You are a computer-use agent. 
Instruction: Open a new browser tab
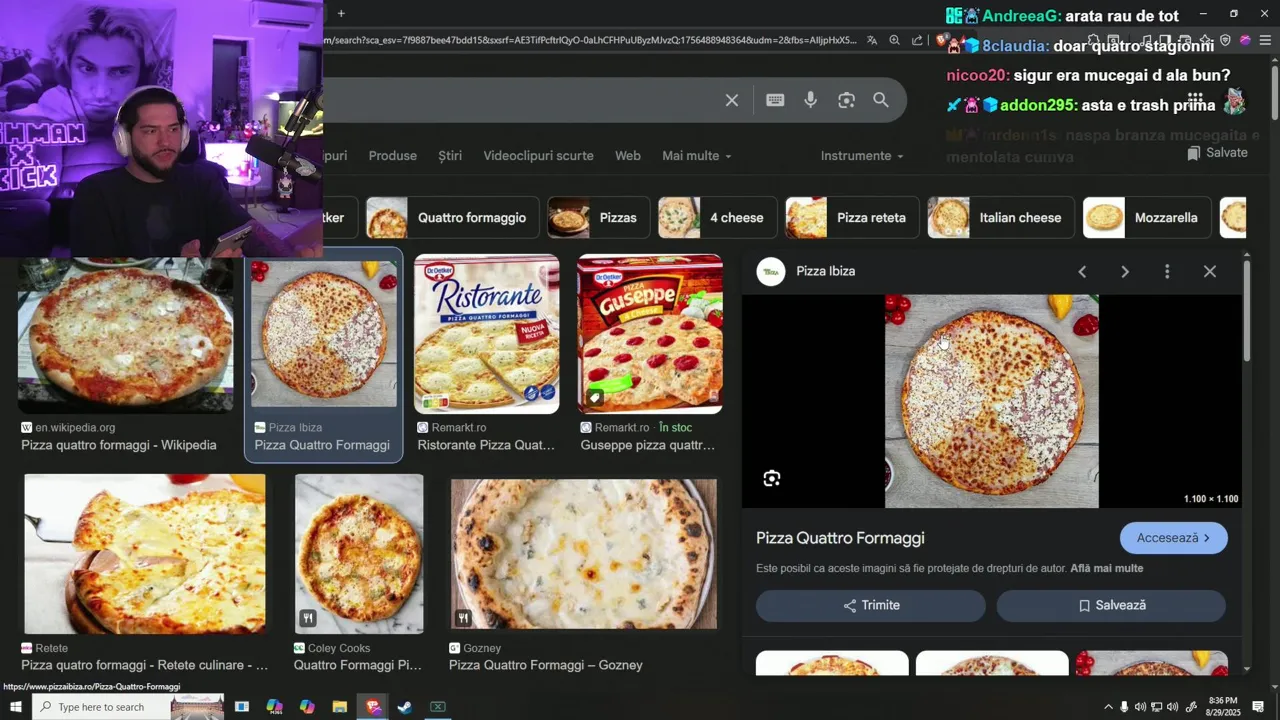click(341, 13)
